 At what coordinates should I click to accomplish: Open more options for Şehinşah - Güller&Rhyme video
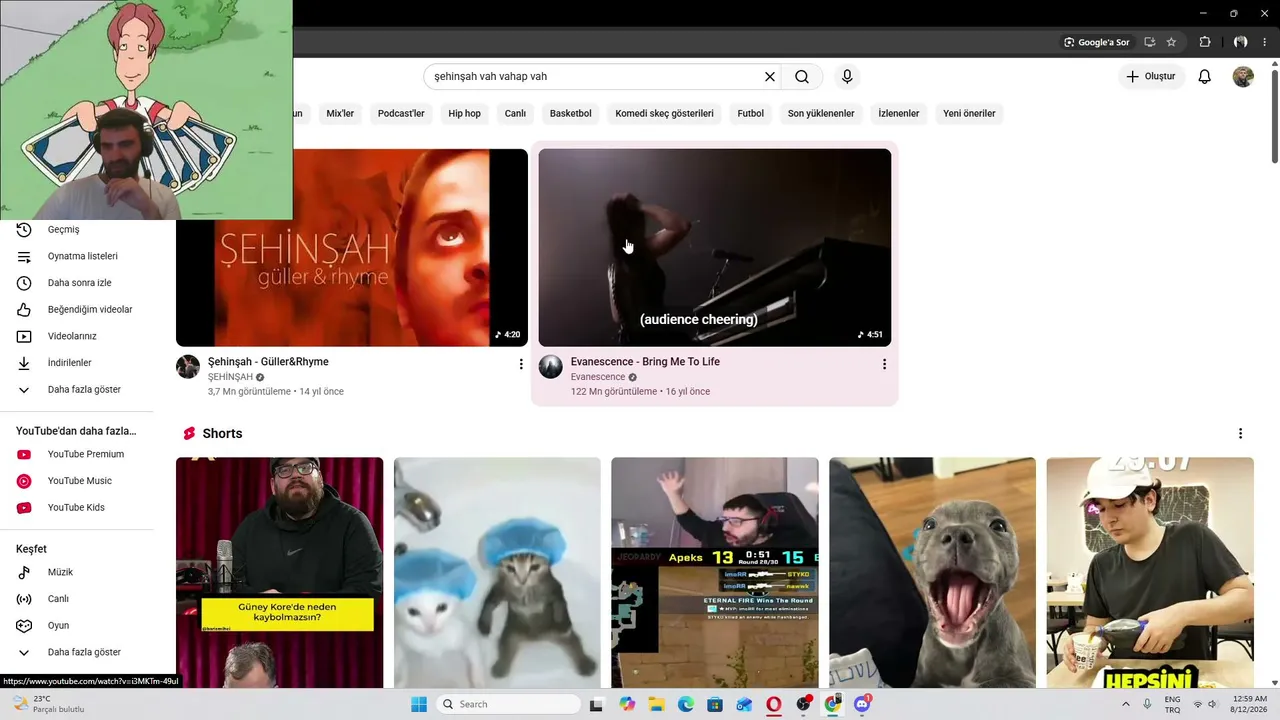521,364
